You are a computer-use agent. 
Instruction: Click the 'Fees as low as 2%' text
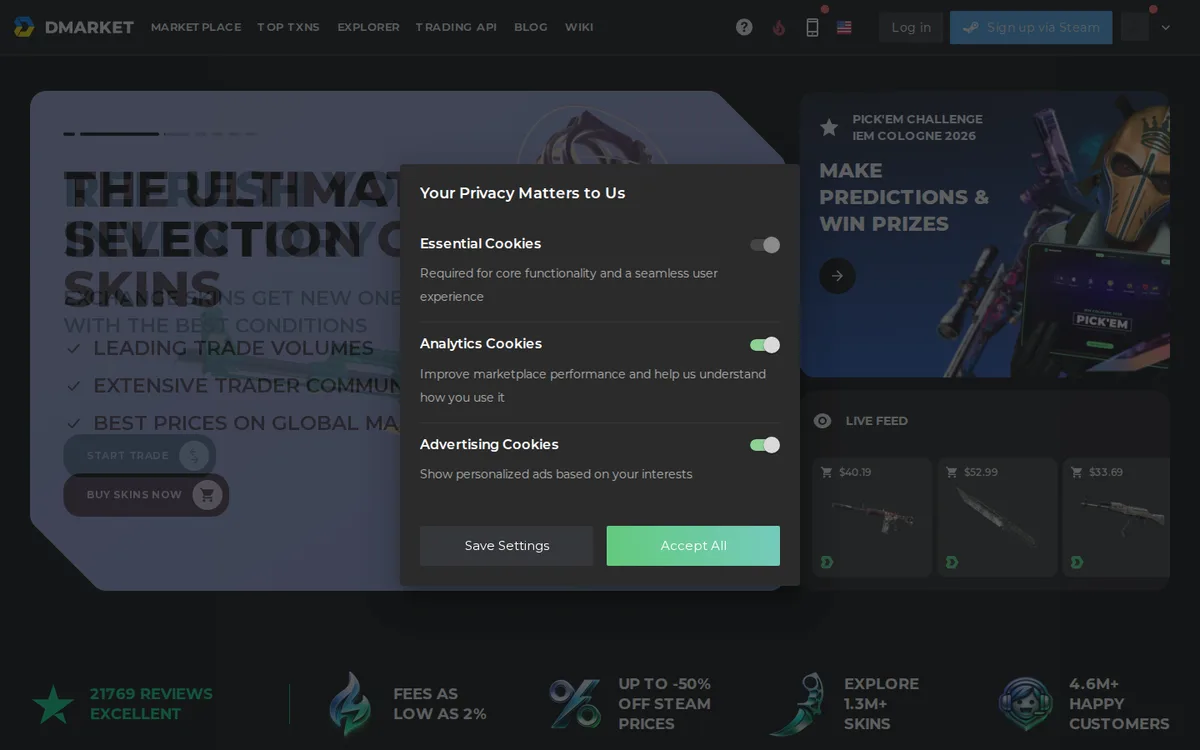tap(440, 704)
